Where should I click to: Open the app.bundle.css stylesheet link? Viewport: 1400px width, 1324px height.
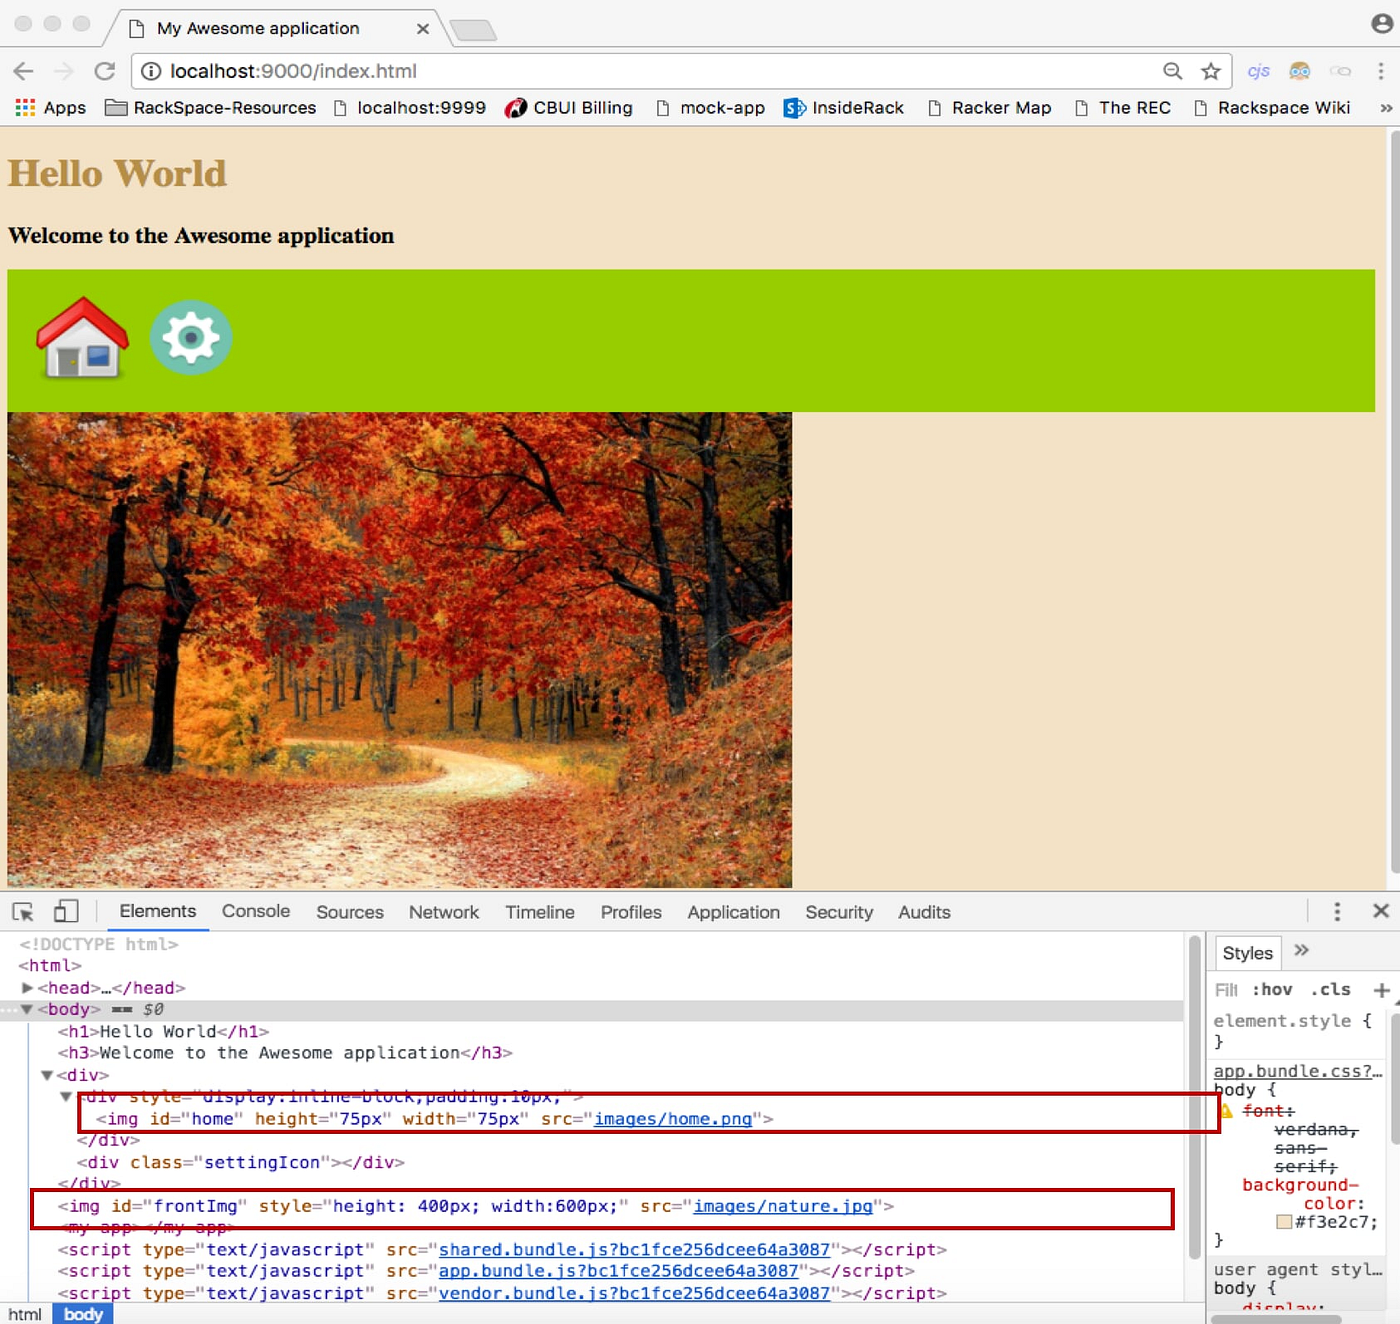point(1297,1071)
